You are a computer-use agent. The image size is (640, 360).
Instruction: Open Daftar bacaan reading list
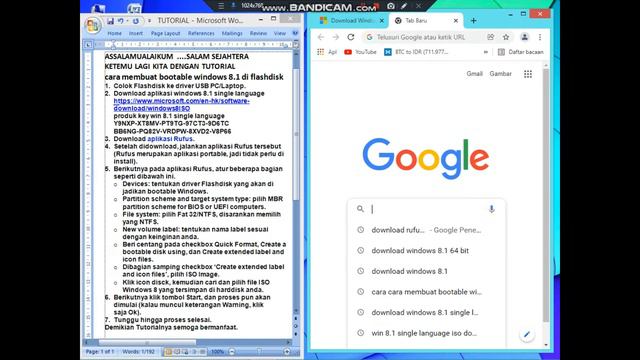coord(520,52)
